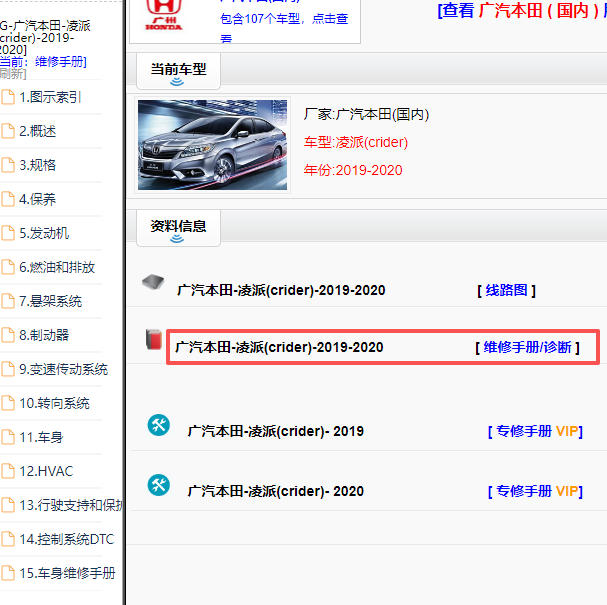Click the page icon beside 11.车身
The height and width of the screenshot is (605, 607).
(x=7, y=437)
